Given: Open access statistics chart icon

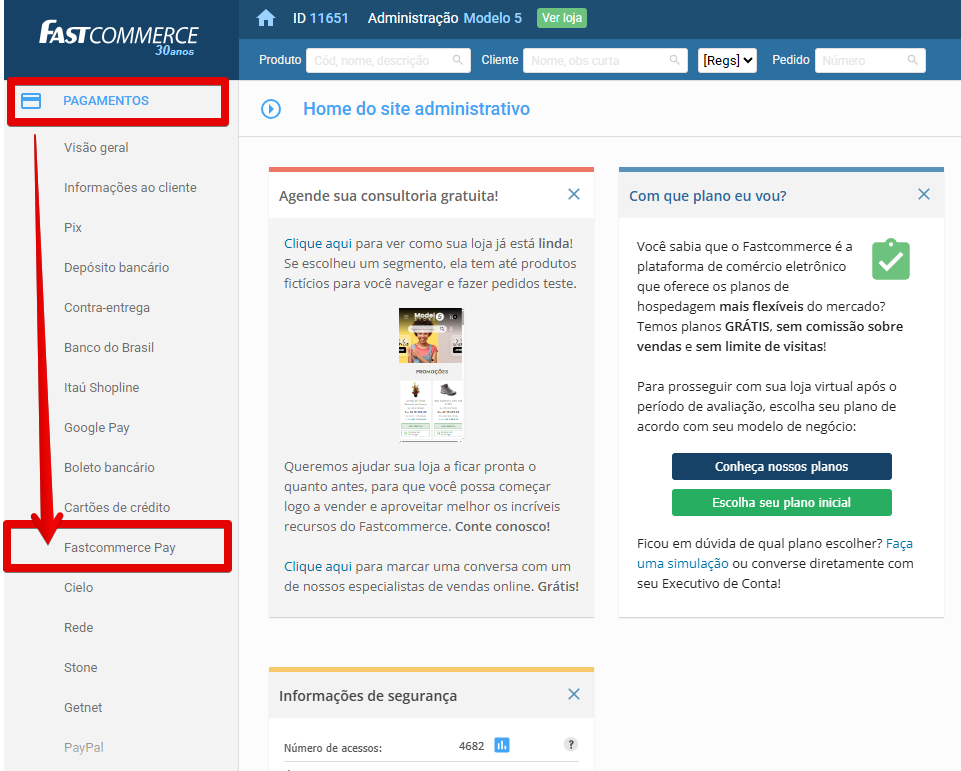Looking at the screenshot, I should [502, 745].
